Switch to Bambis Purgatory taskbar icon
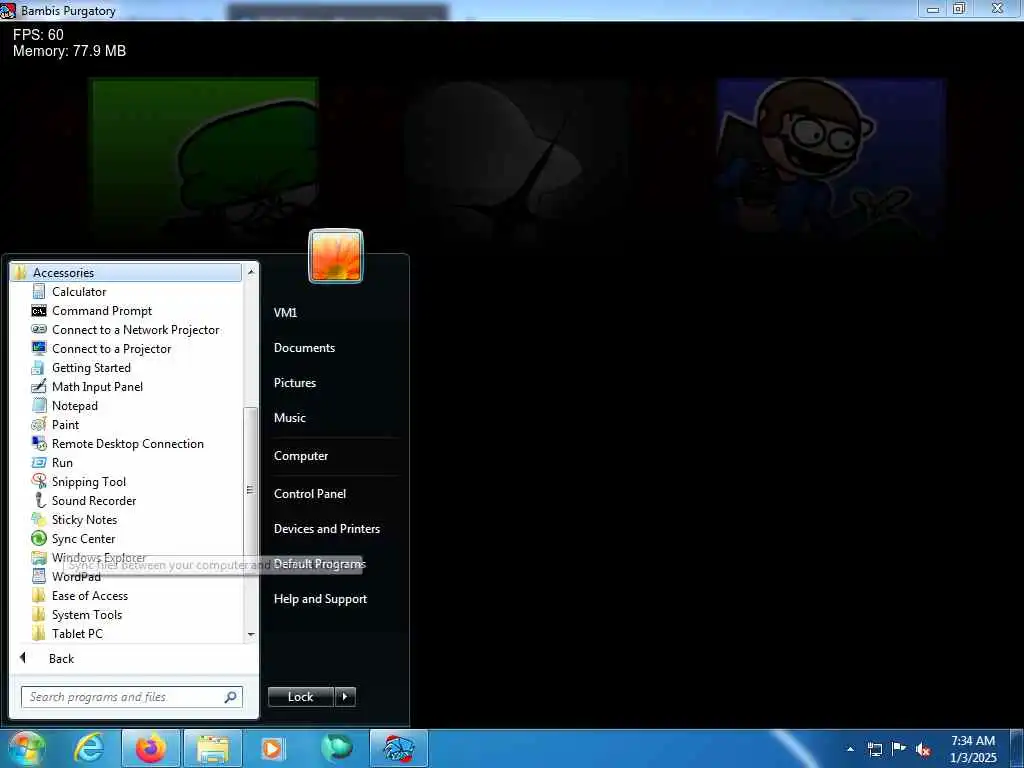Screen dimensions: 1024x768 (x=398, y=748)
